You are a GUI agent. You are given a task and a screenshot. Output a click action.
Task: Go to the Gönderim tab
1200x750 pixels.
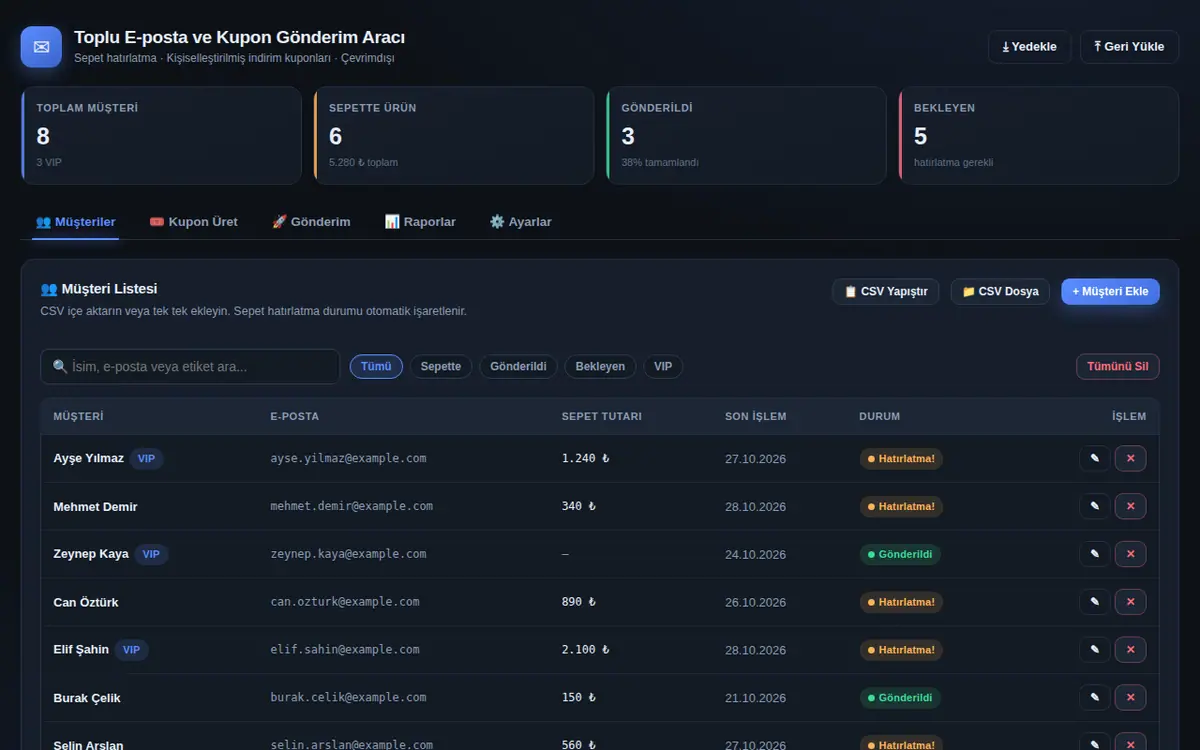(x=311, y=222)
